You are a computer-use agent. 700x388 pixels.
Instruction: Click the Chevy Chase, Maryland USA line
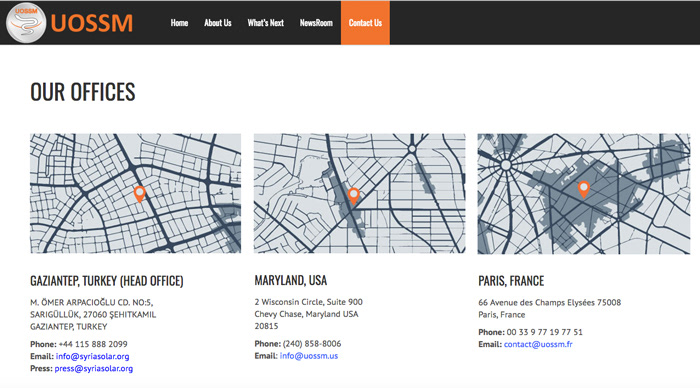(306, 314)
